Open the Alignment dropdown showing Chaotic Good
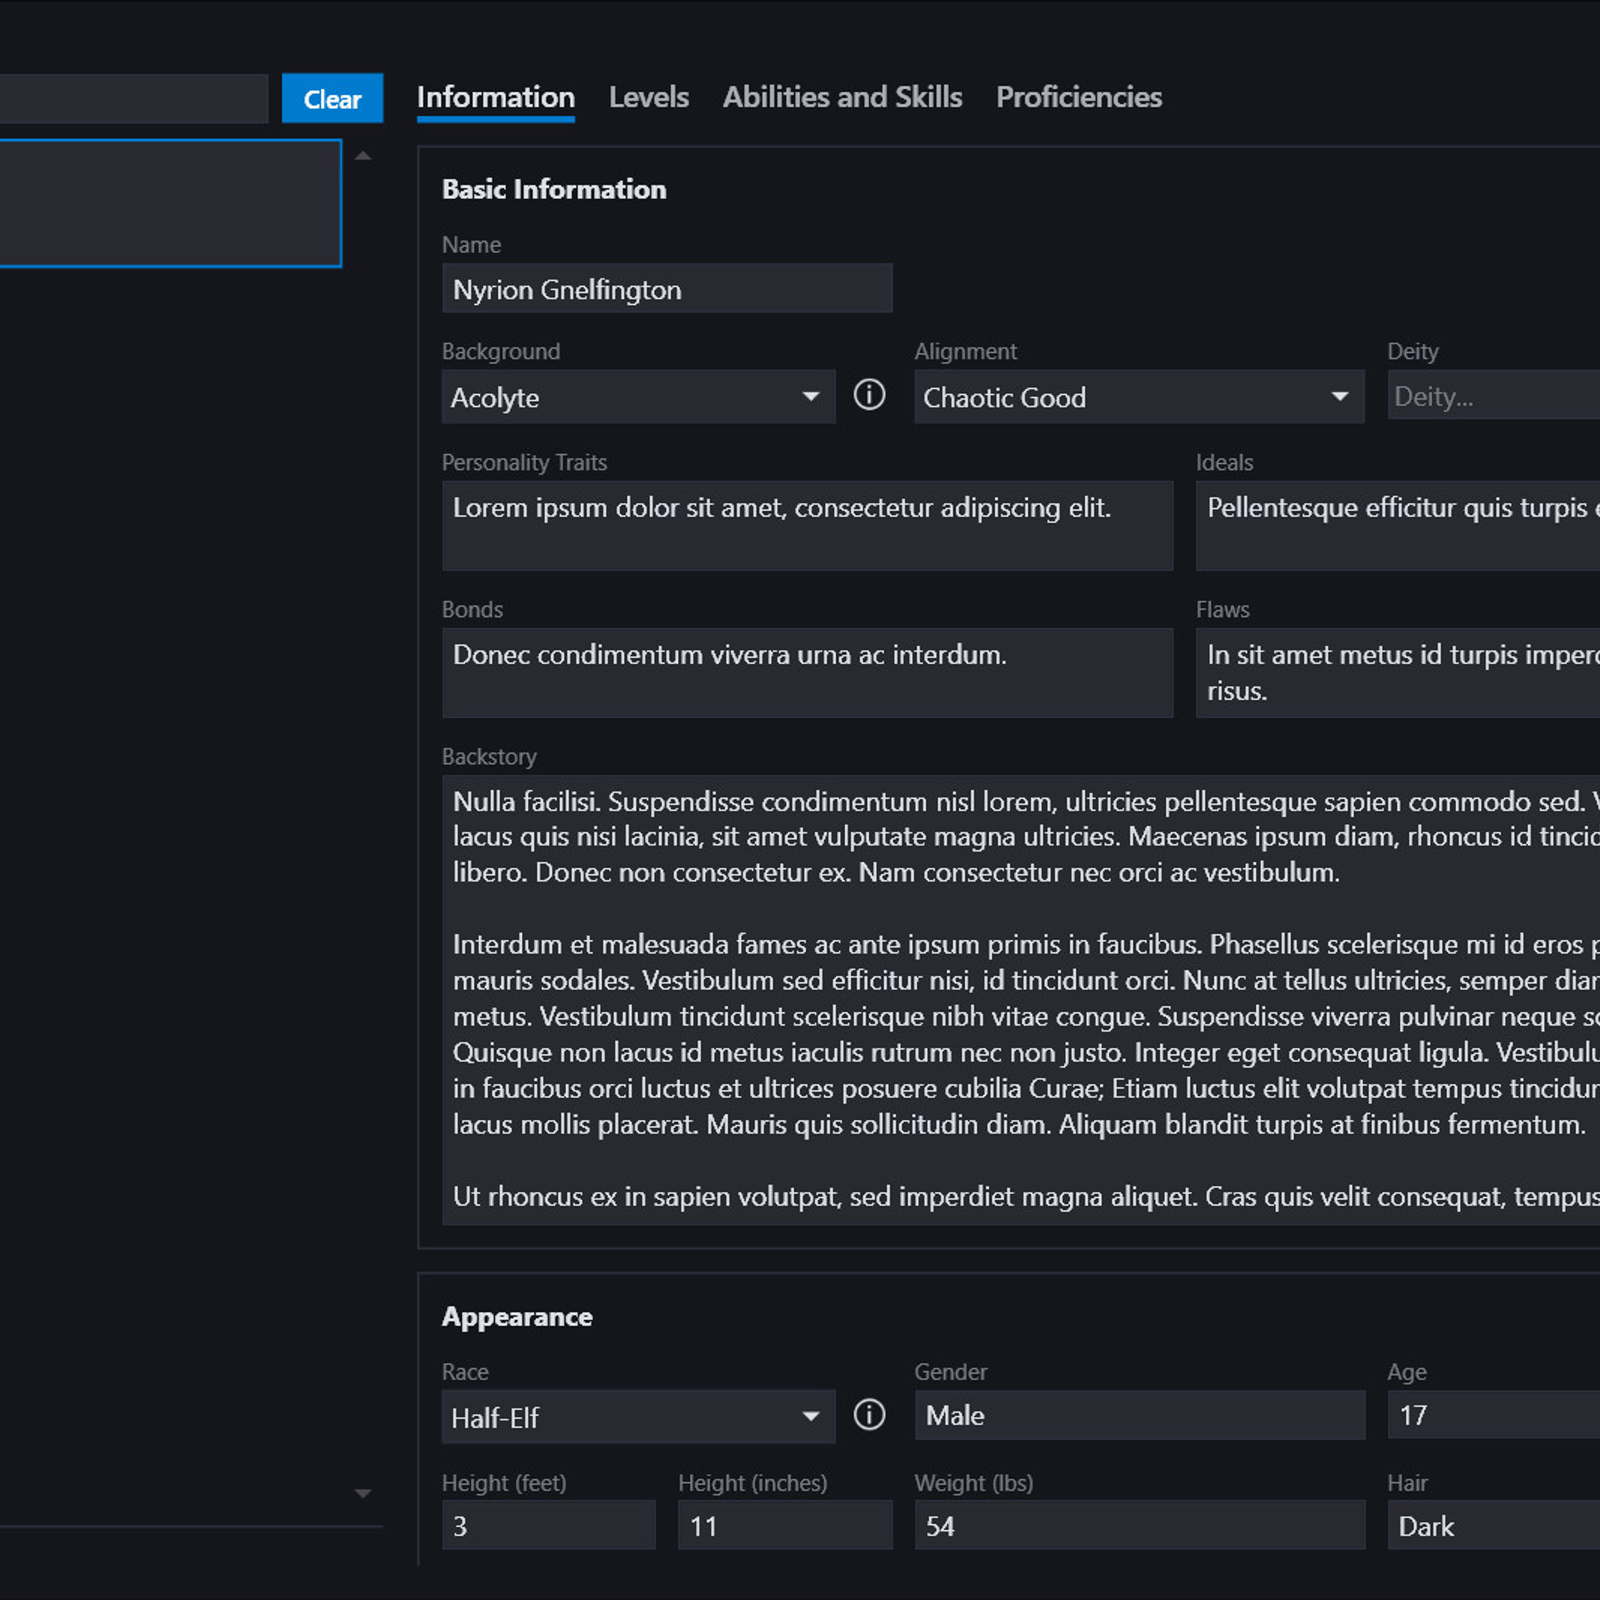 tap(1138, 397)
